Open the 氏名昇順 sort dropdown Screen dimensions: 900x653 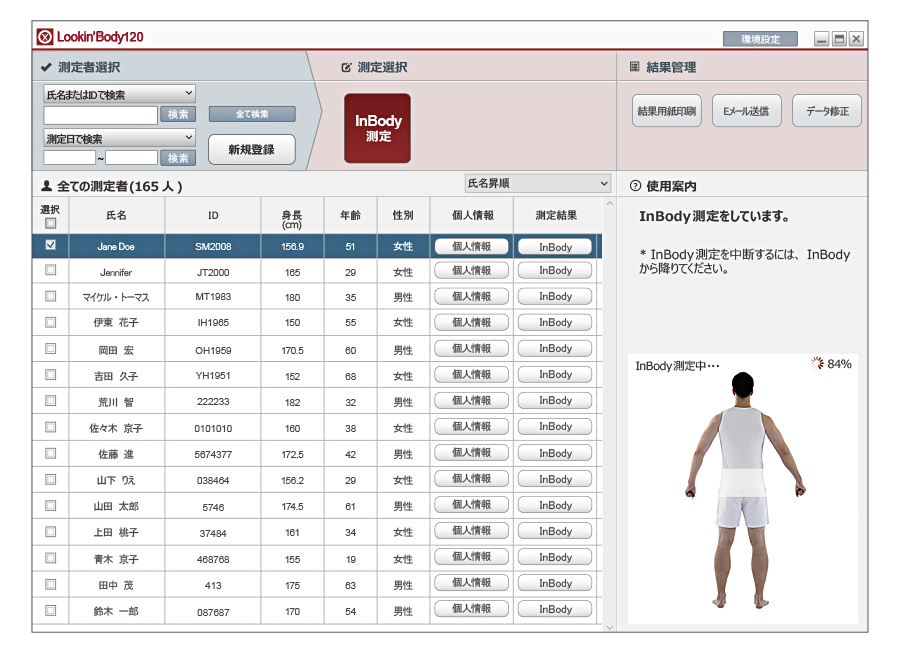[x=537, y=184]
